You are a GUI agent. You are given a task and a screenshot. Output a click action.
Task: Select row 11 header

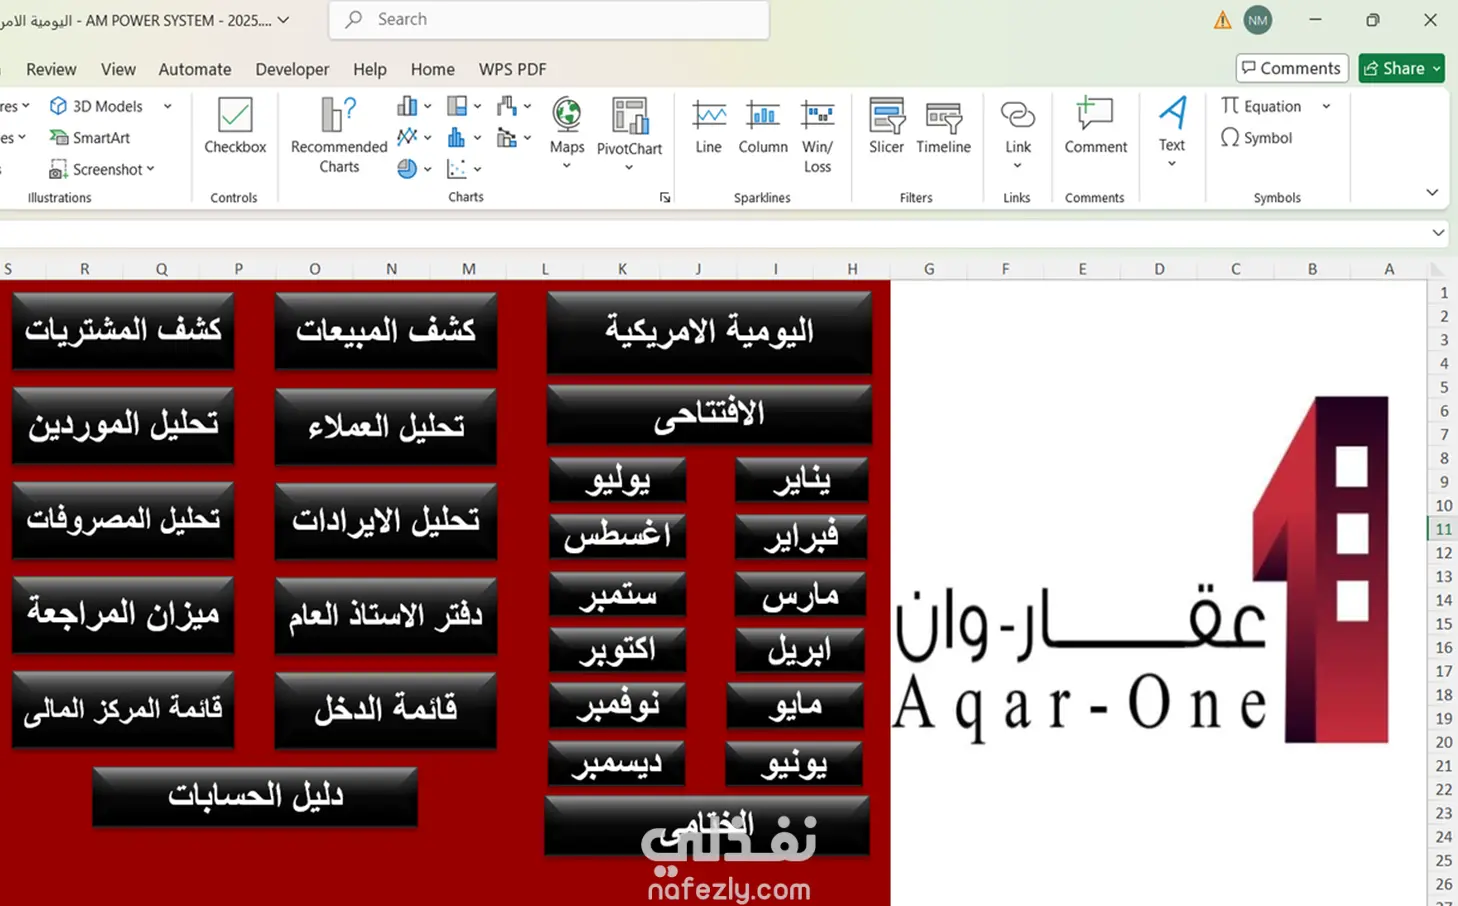(x=1443, y=529)
